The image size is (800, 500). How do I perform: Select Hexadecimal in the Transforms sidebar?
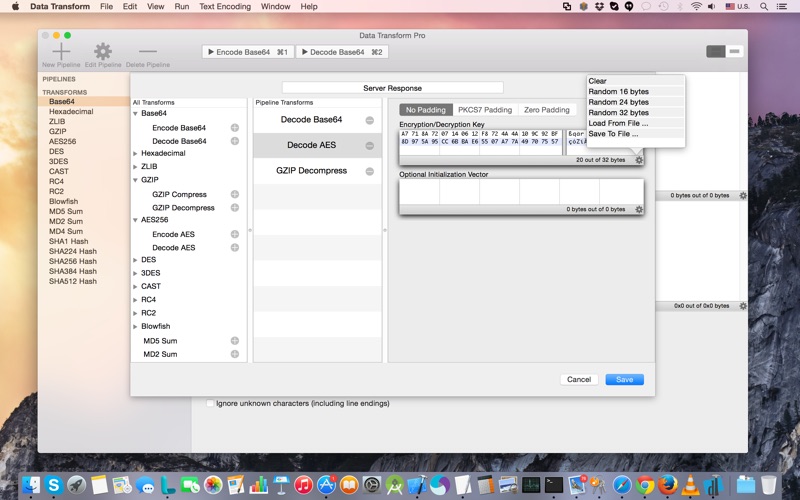coord(71,111)
